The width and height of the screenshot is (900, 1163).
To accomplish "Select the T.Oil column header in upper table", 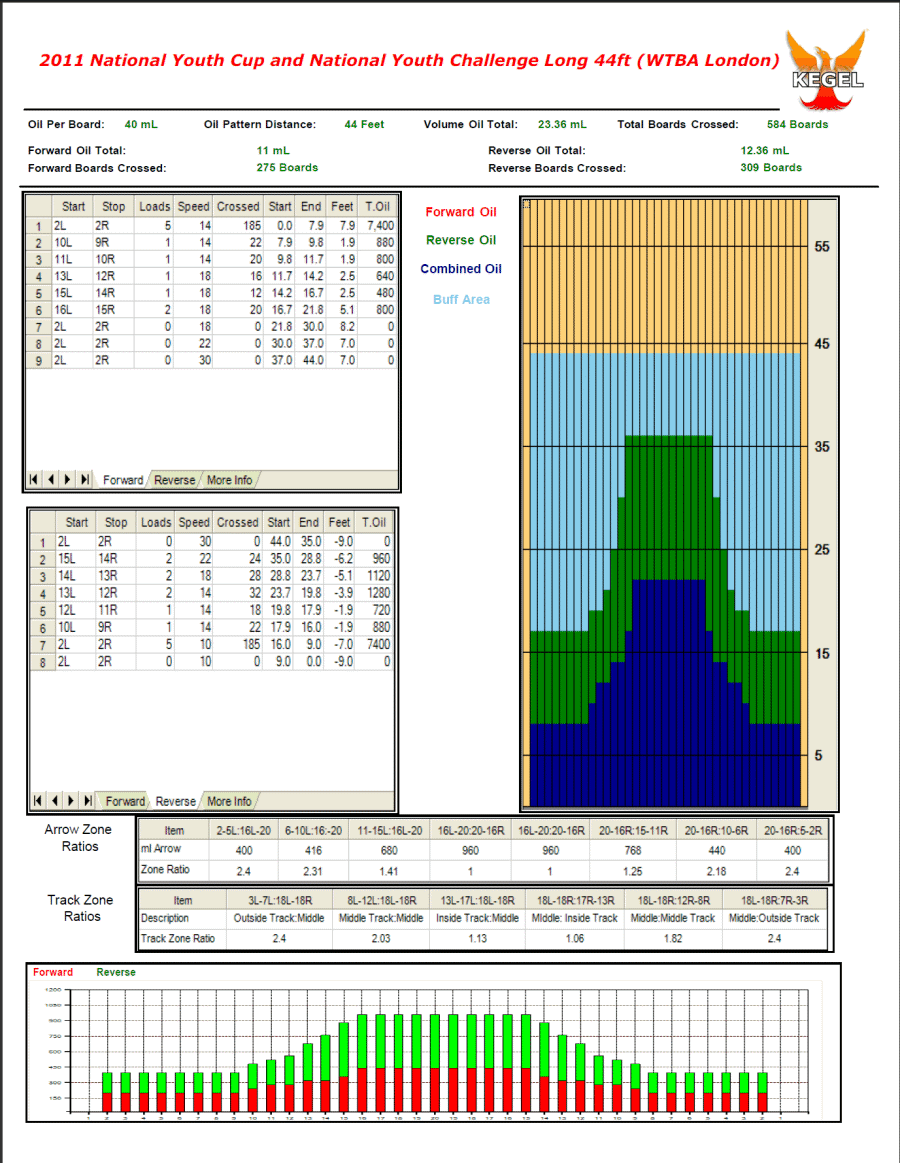I will [378, 206].
